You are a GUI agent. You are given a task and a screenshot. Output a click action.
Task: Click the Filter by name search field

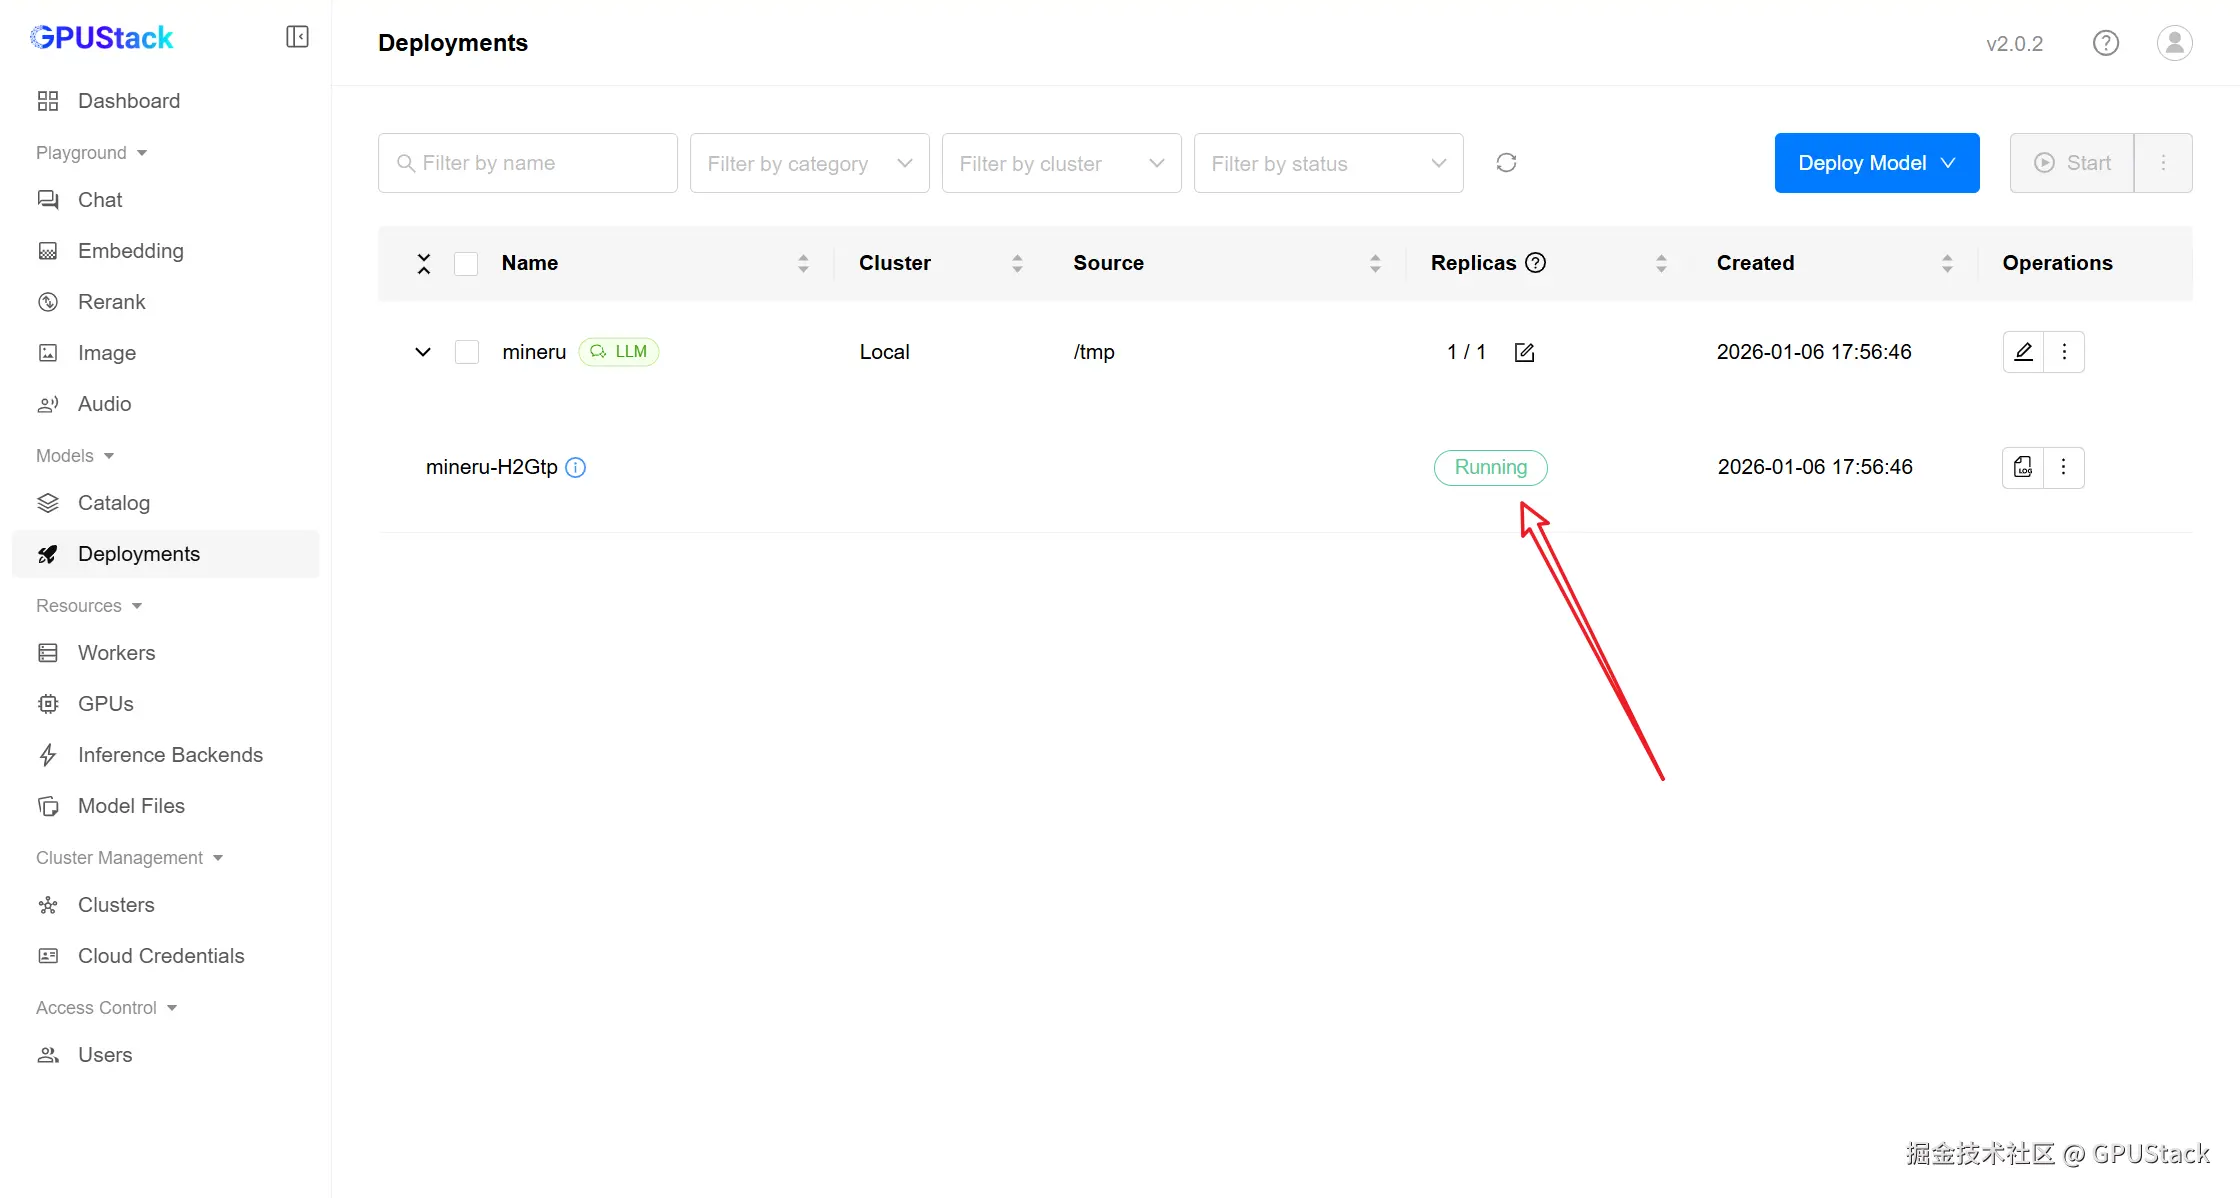[528, 163]
